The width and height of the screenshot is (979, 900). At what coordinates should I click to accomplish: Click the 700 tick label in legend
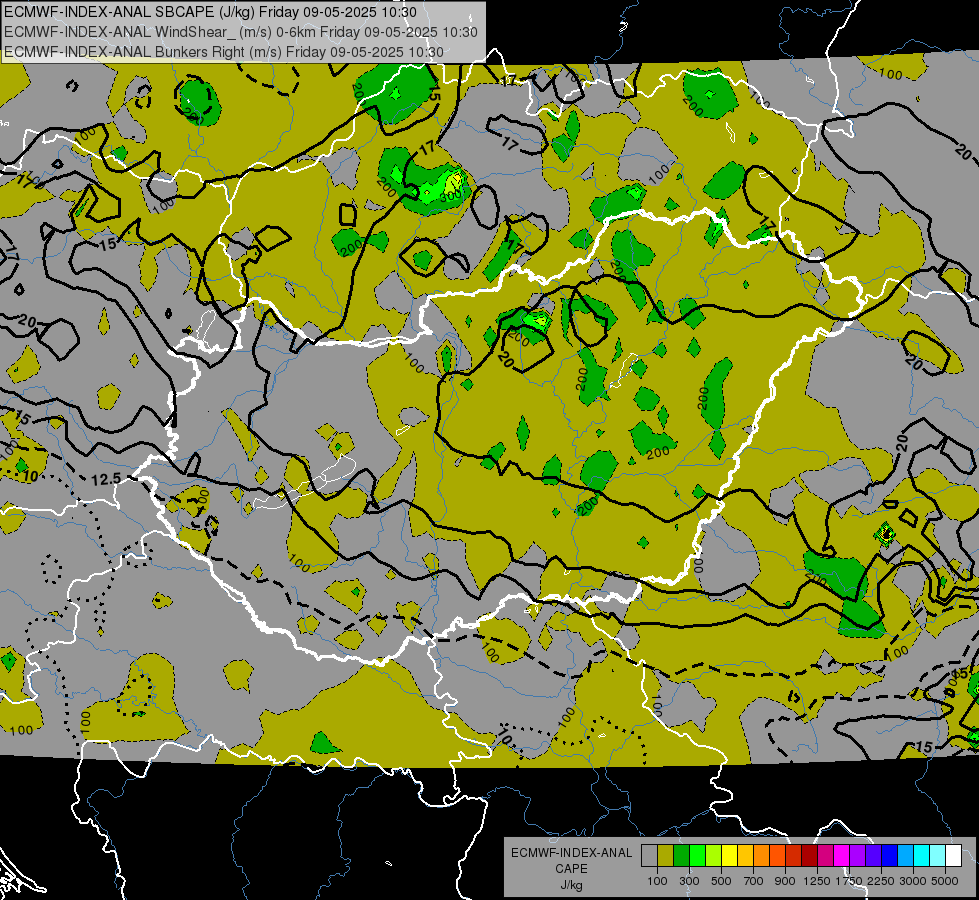[x=754, y=881]
